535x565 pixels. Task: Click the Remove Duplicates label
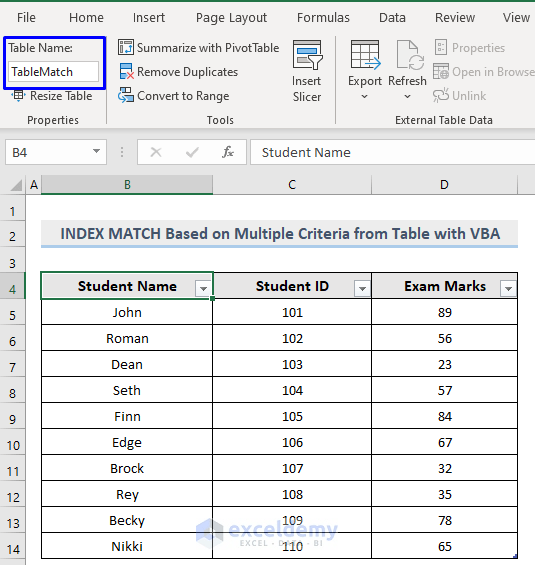click(x=187, y=72)
